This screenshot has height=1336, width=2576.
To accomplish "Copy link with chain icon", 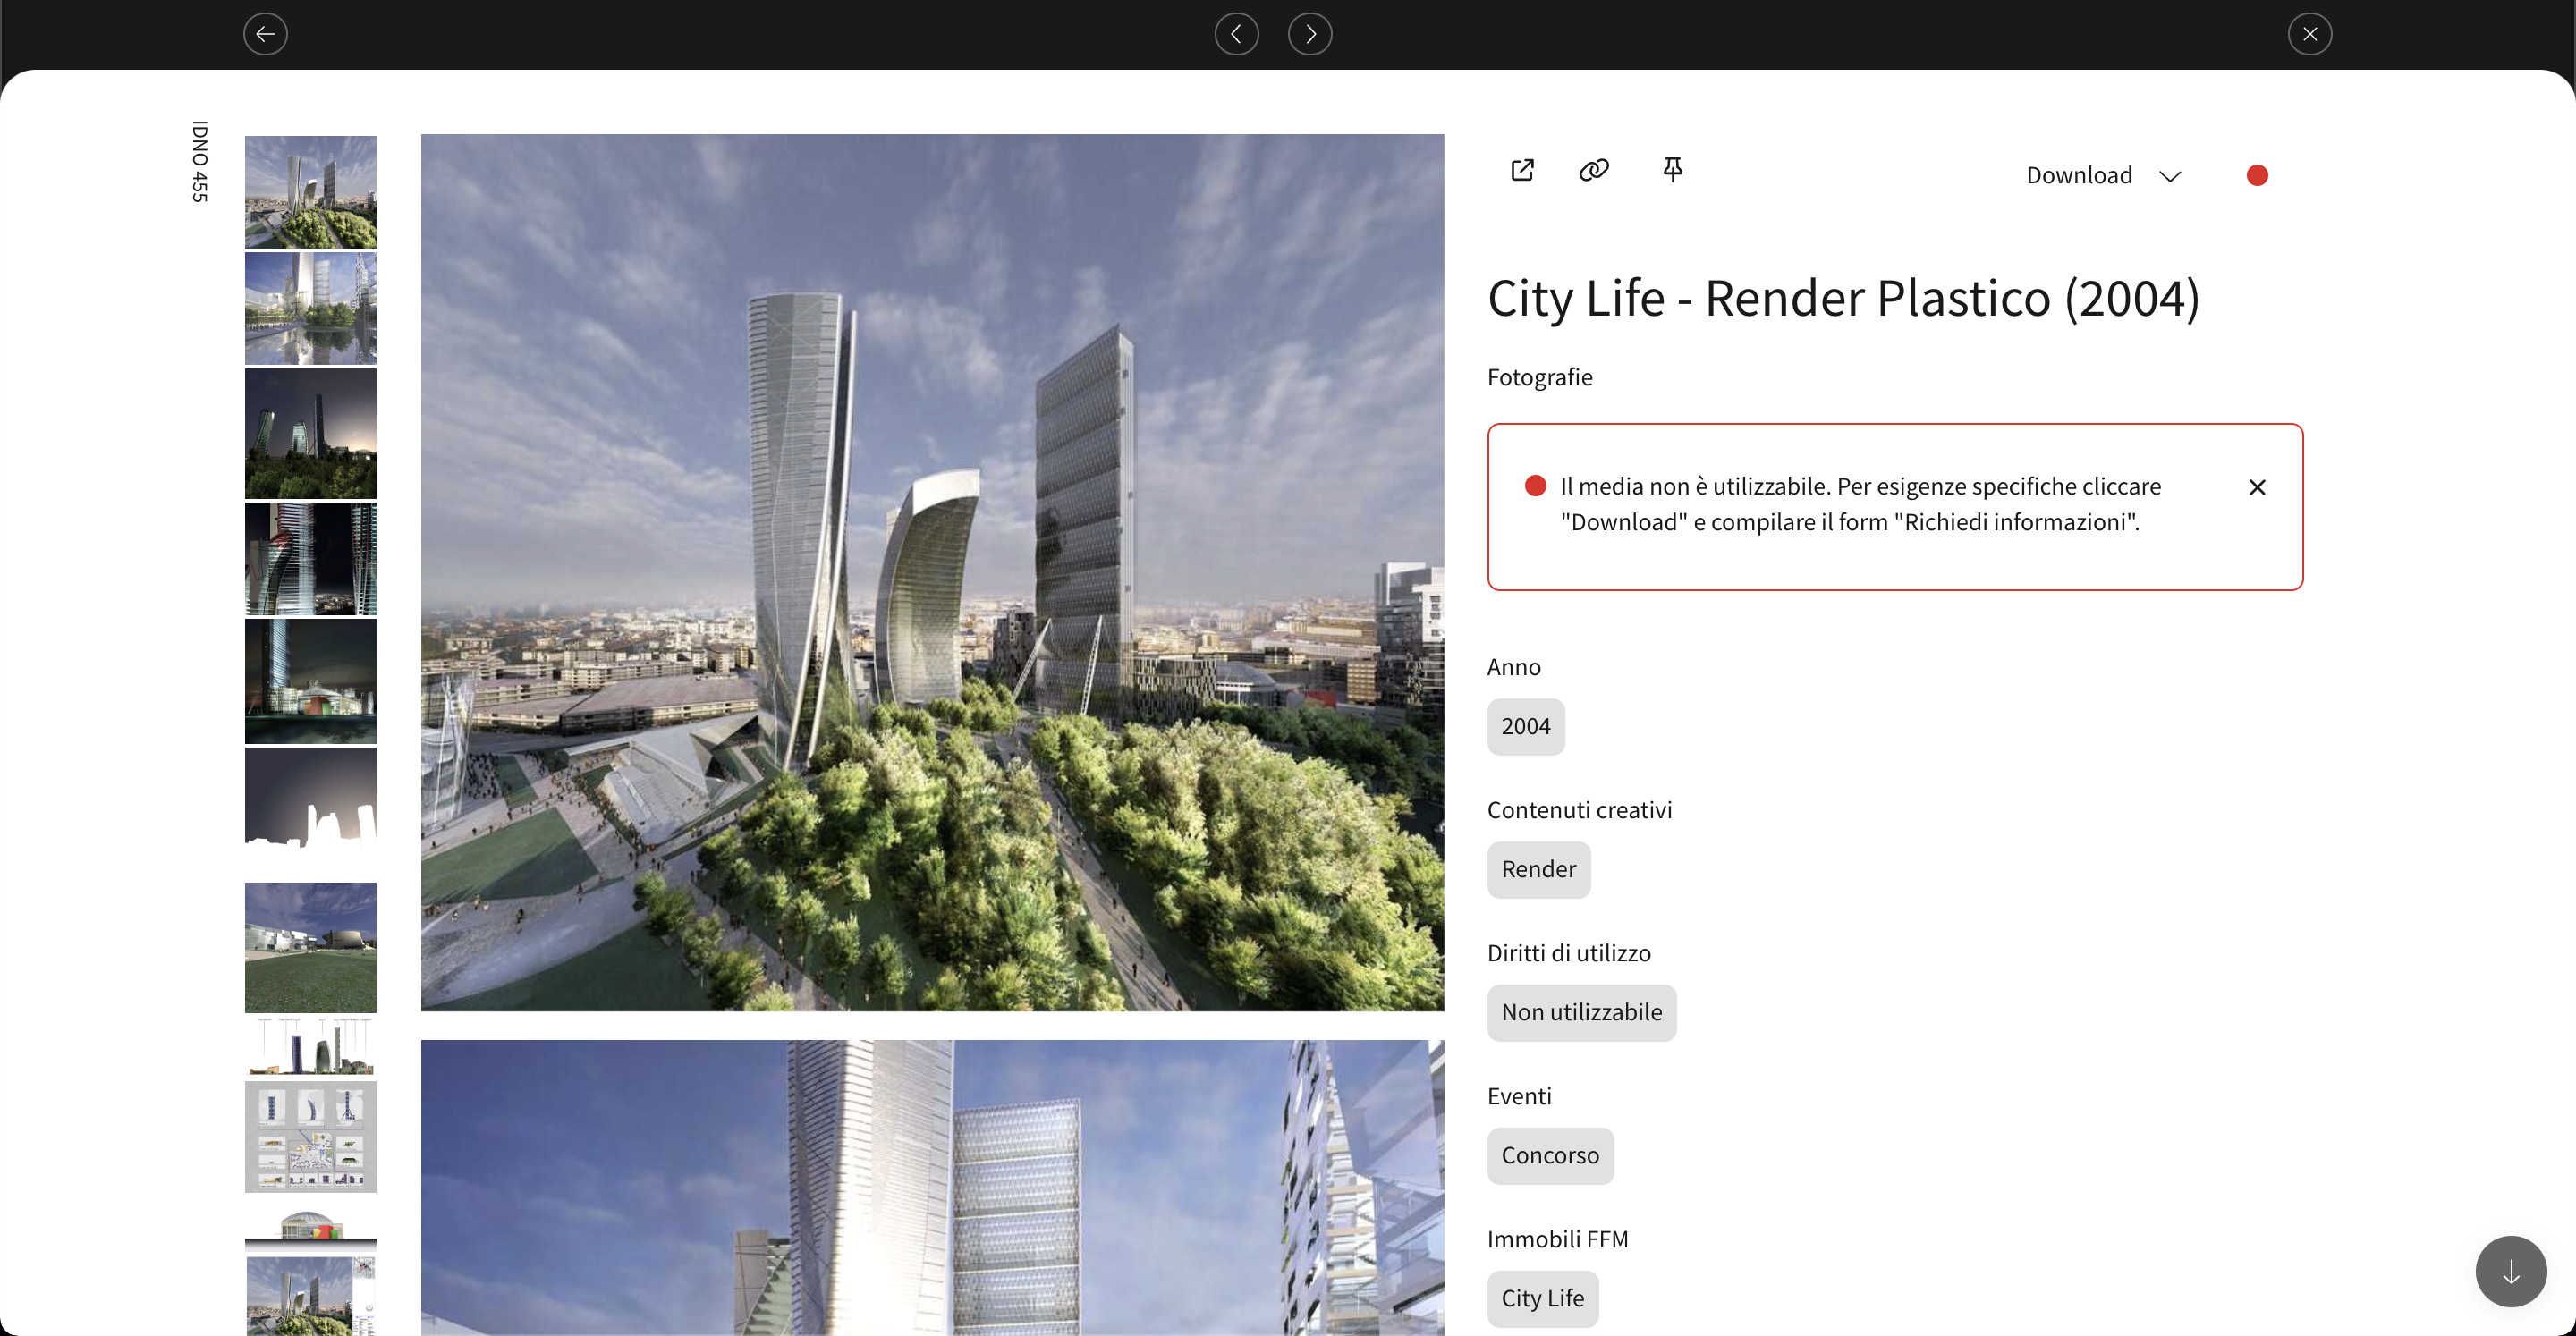I will [1593, 170].
